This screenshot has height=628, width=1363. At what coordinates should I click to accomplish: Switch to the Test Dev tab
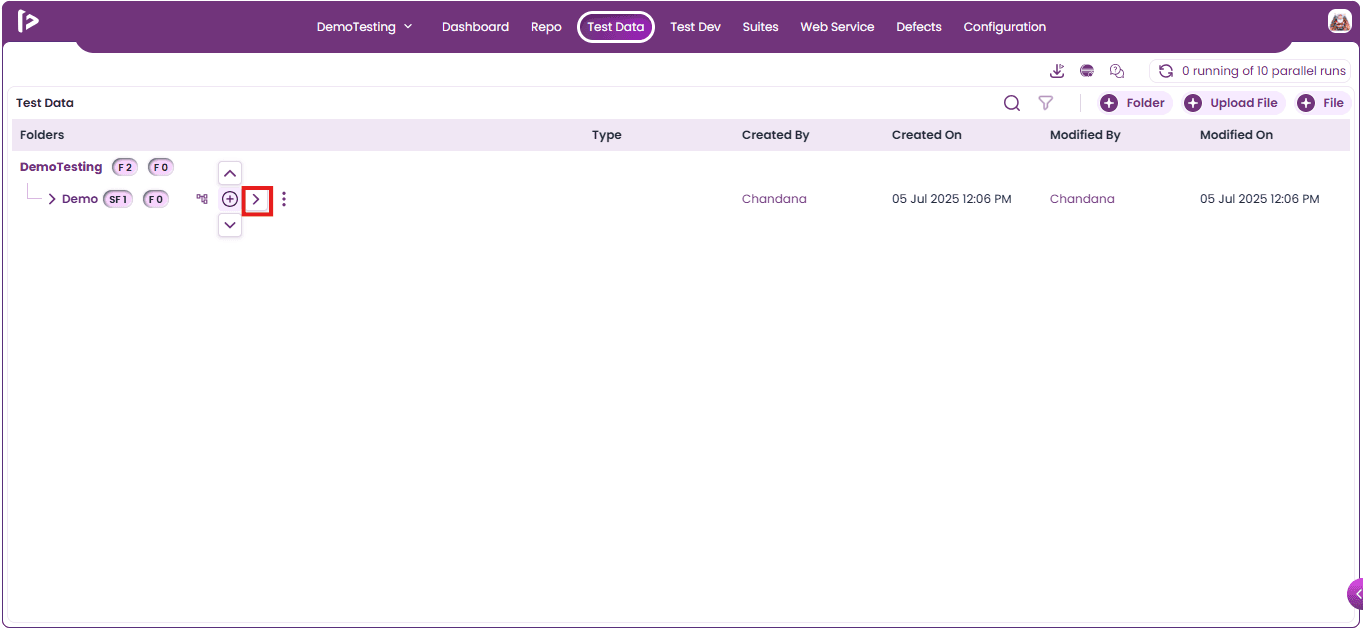point(695,27)
